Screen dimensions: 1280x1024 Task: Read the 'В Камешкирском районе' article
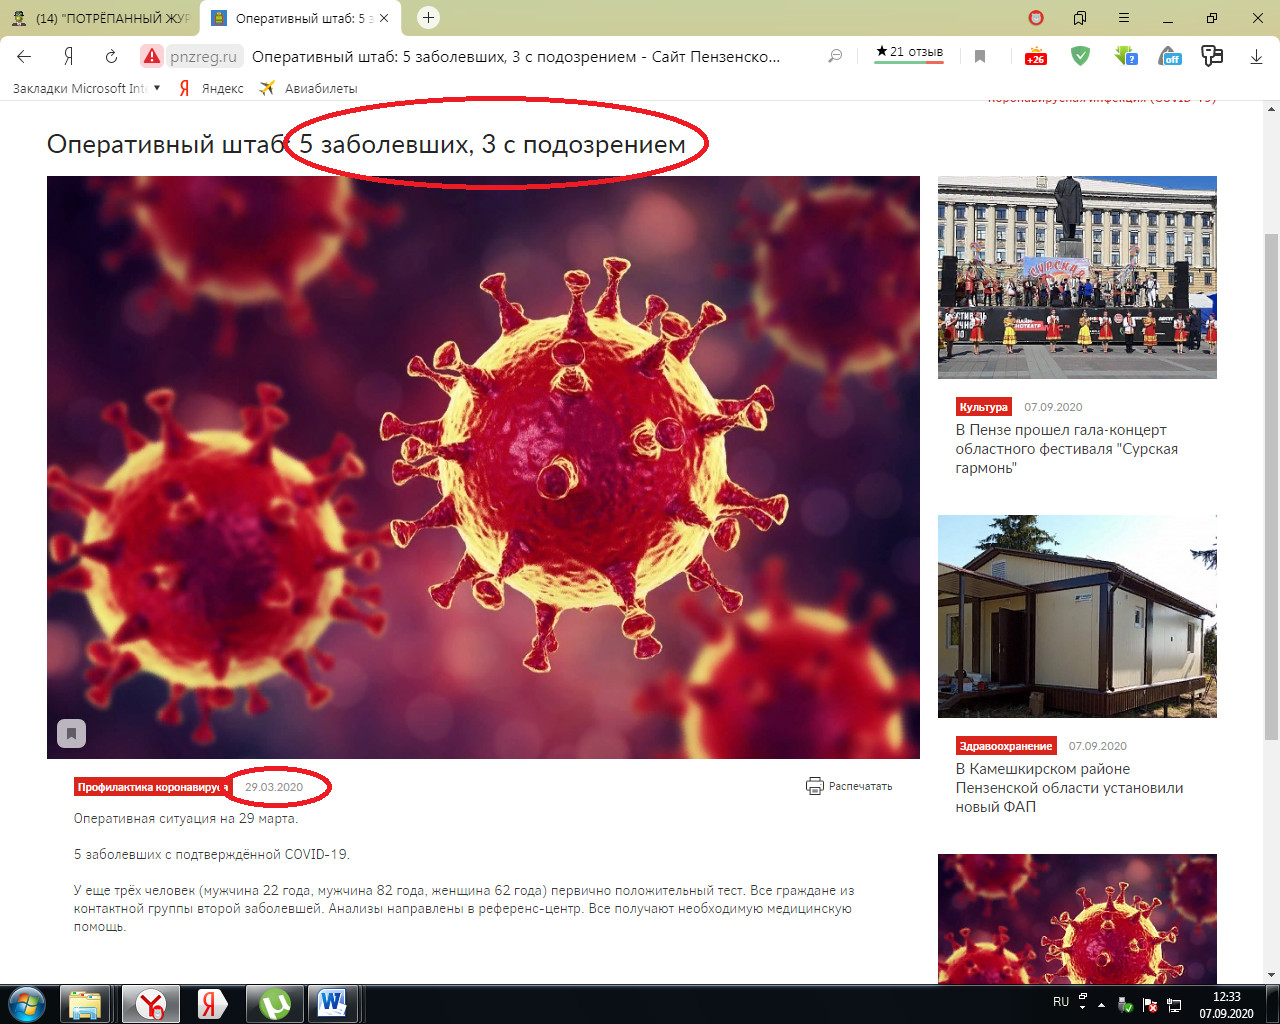click(1069, 788)
